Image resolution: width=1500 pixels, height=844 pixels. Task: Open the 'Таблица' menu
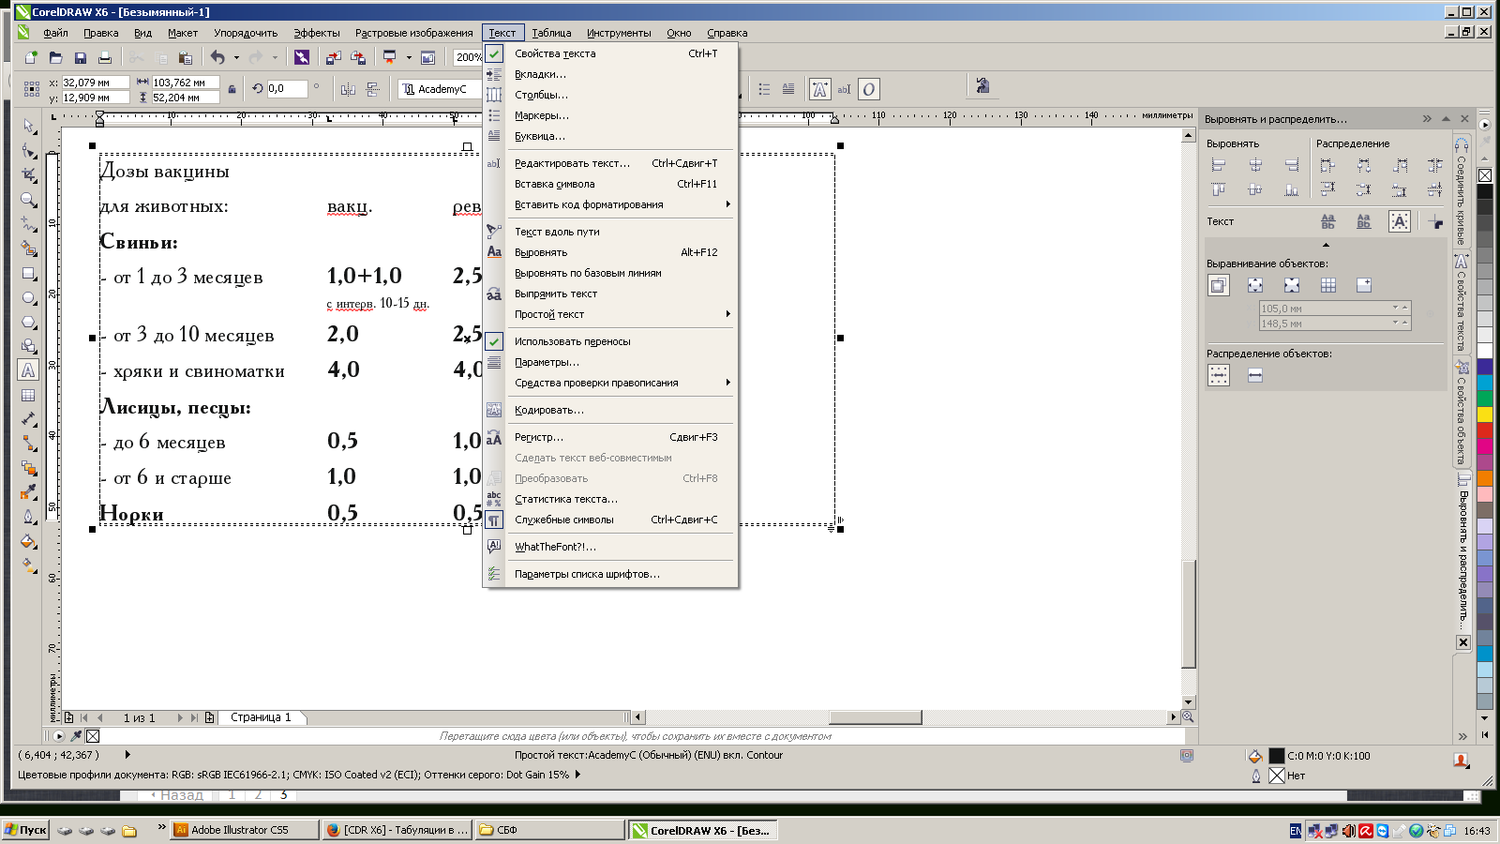point(551,33)
